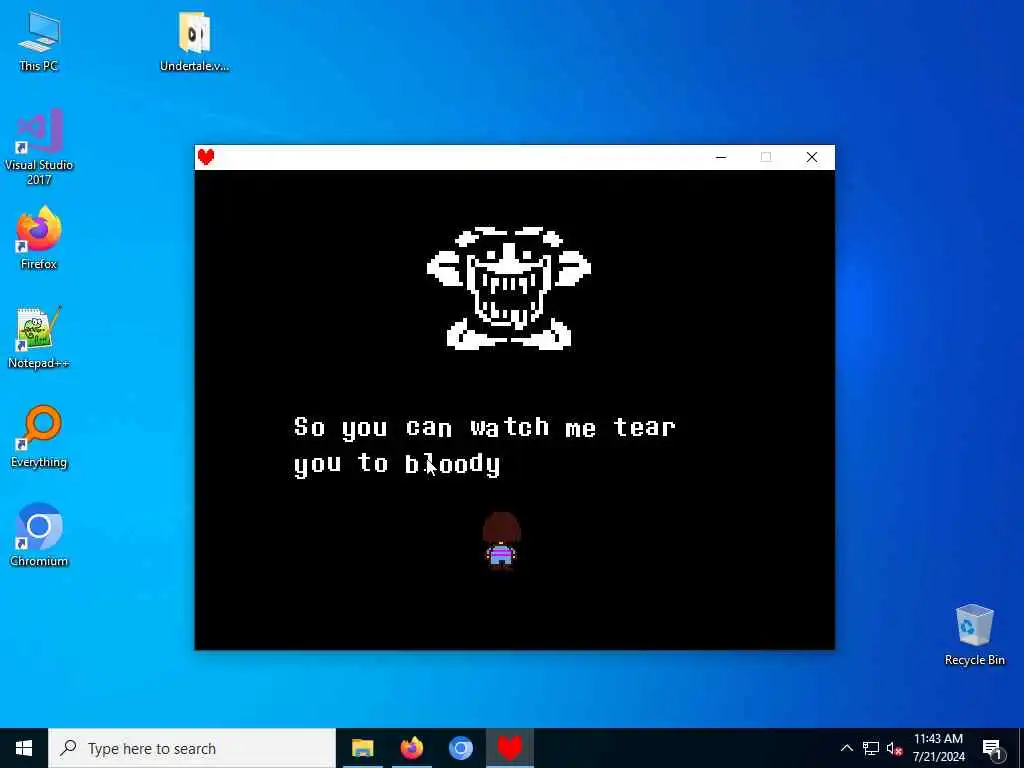
Task: Click the 'So you can watch me tear' dialogue text
Action: [x=485, y=427]
